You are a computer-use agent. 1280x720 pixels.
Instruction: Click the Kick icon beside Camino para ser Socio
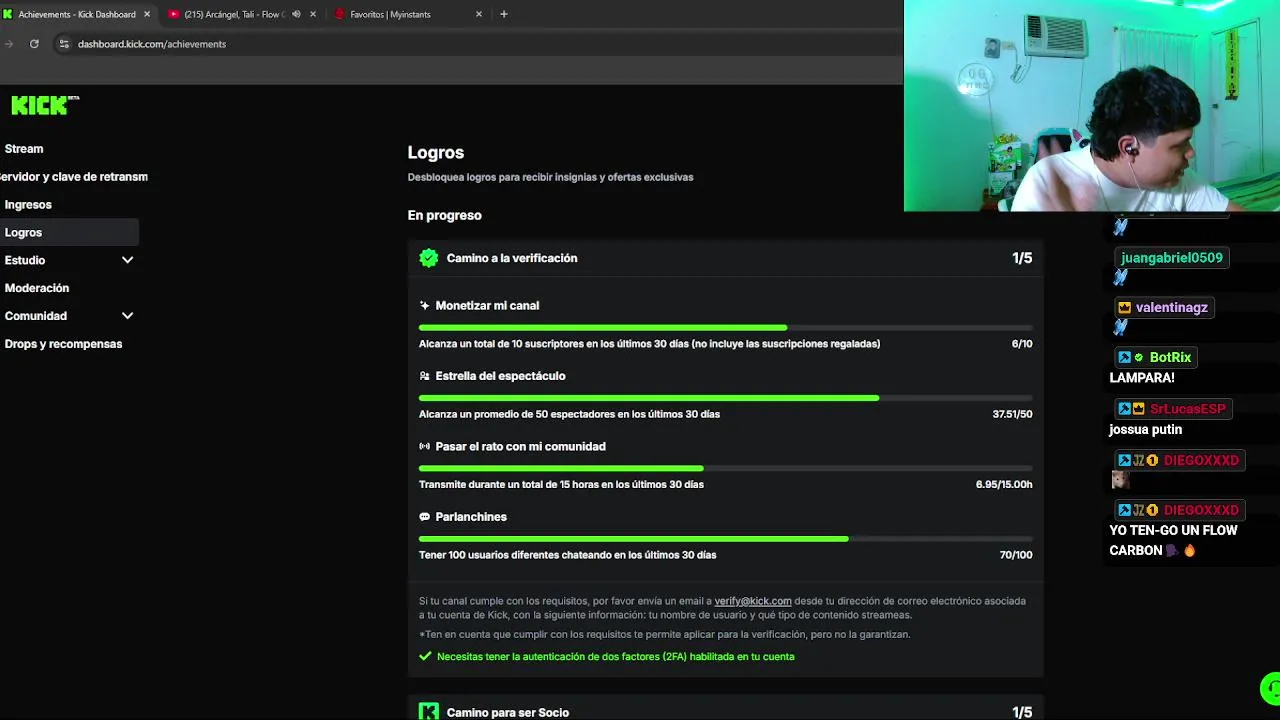[x=429, y=712]
